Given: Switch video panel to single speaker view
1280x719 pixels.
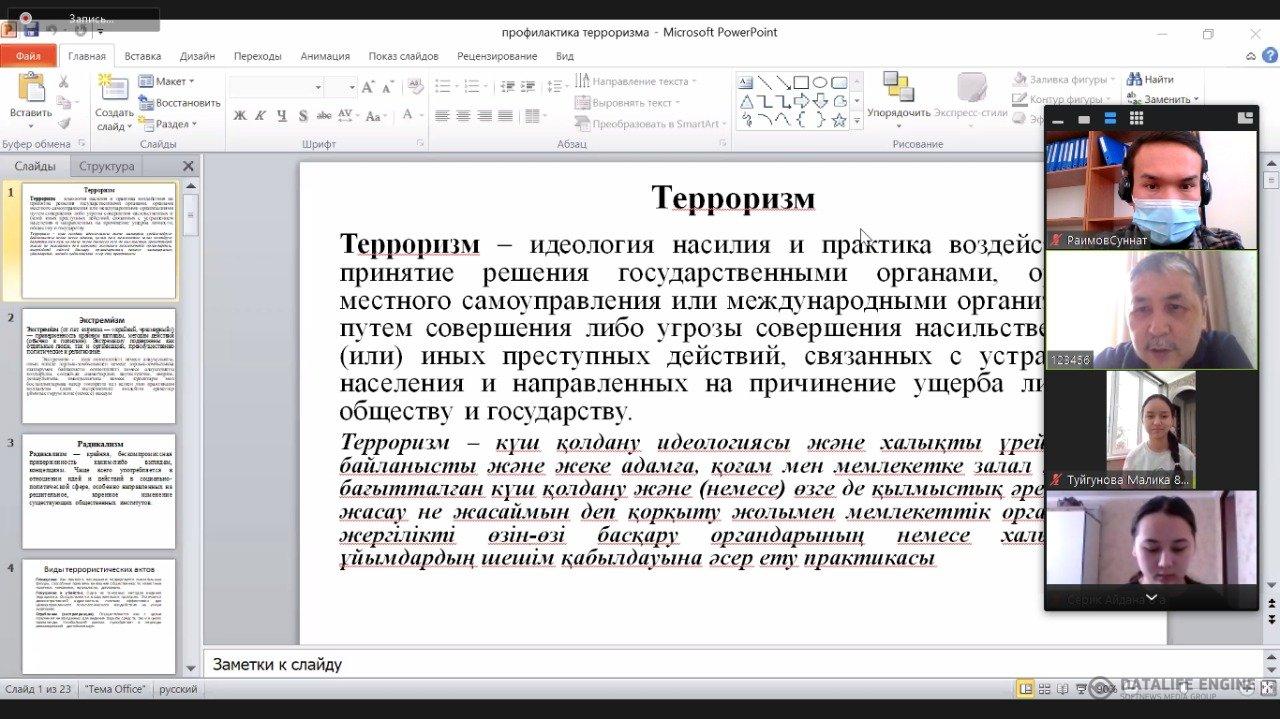Looking at the screenshot, I should [1084, 119].
